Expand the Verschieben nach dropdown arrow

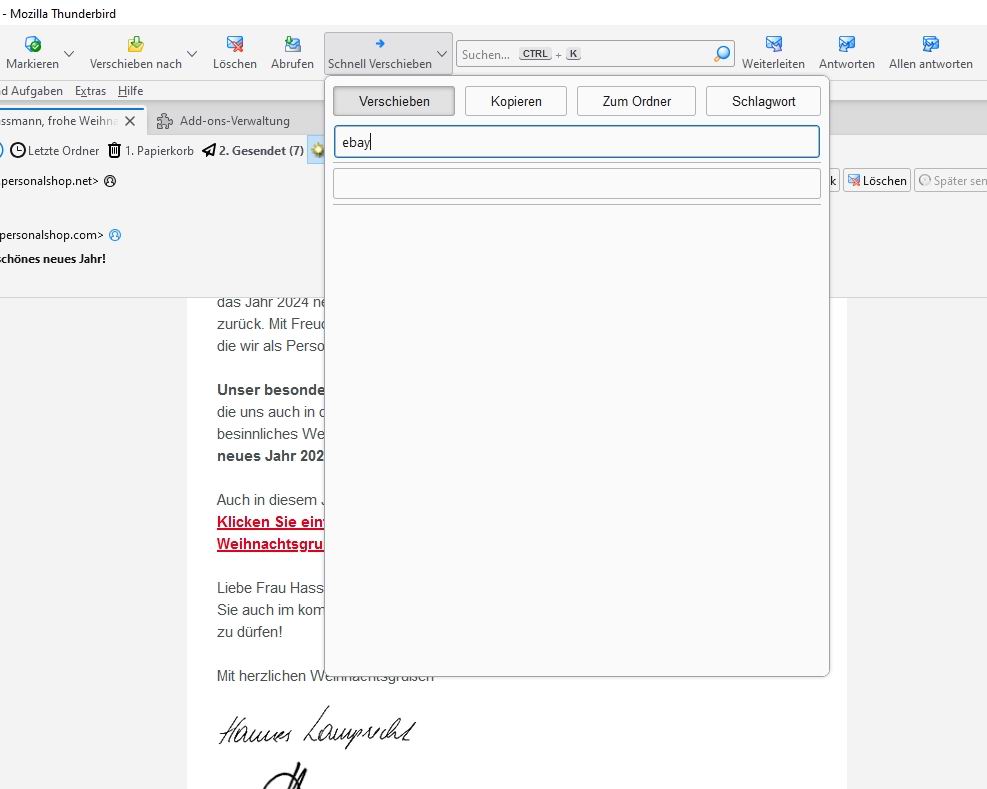(x=192, y=54)
